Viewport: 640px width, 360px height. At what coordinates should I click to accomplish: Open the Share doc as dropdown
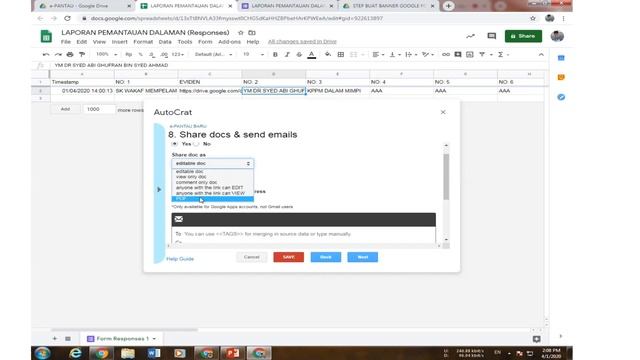(213, 163)
